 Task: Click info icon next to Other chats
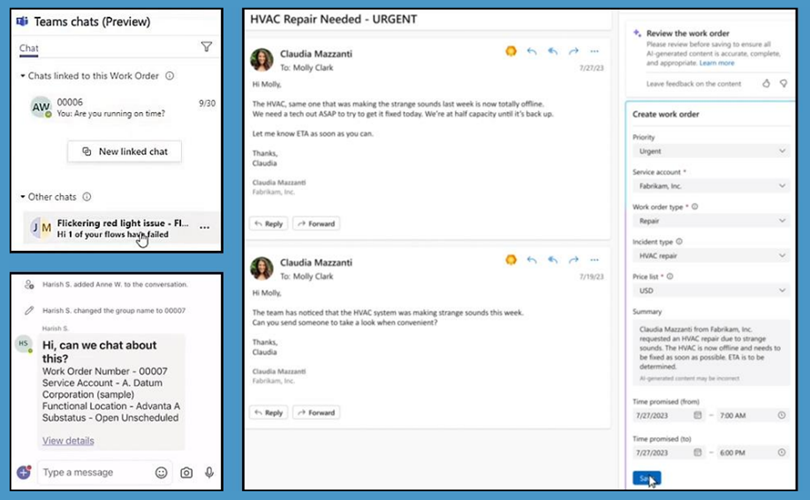87,197
